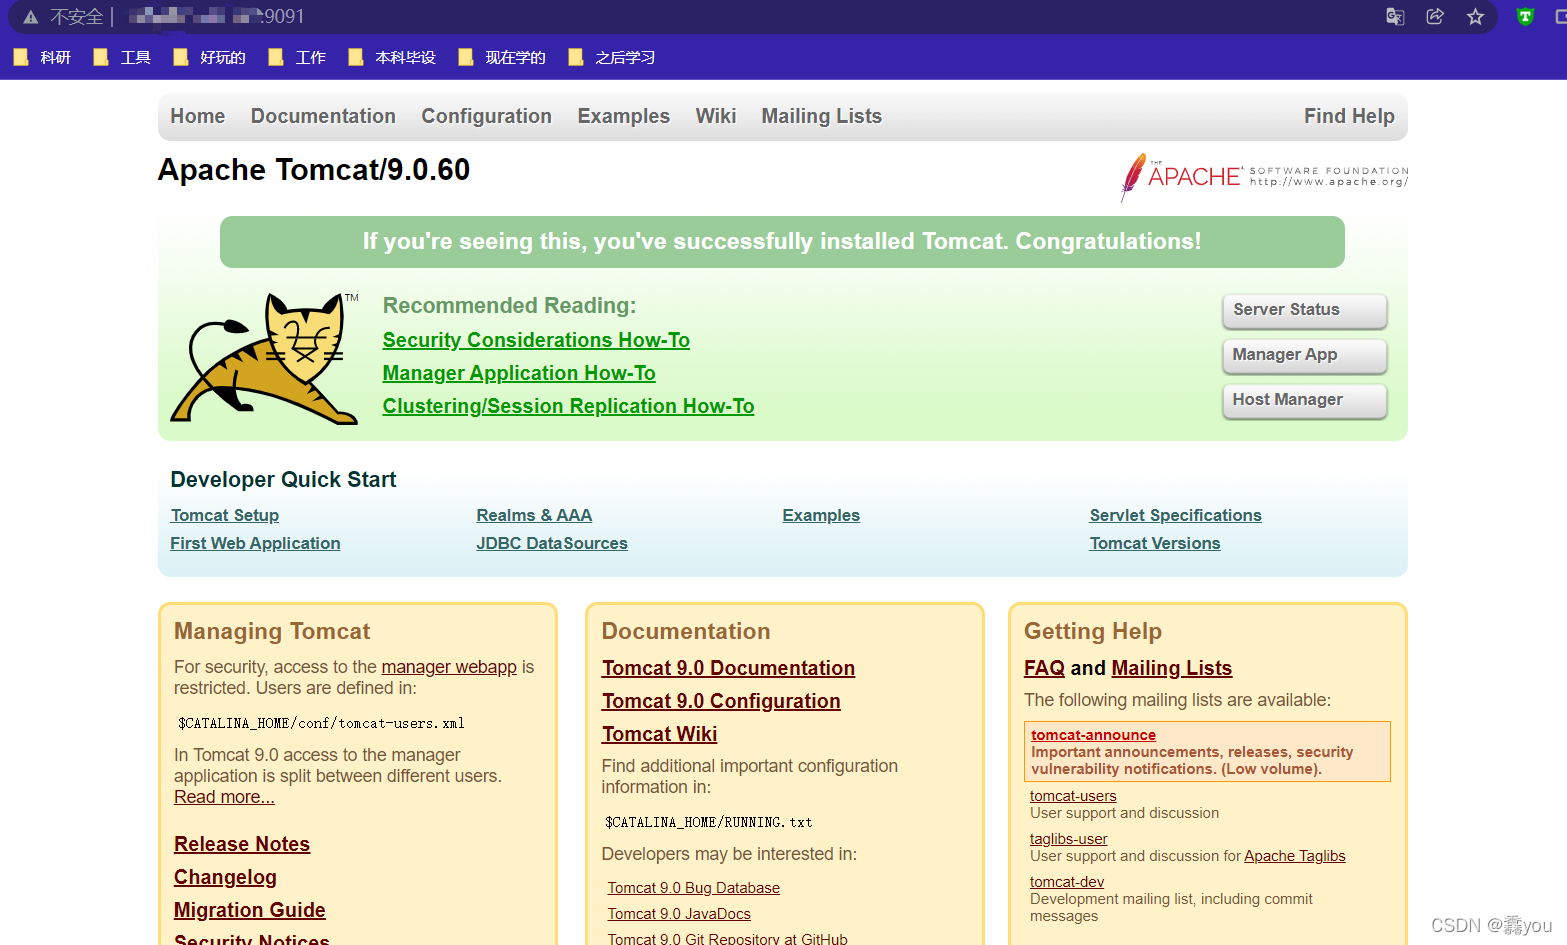1567x945 pixels.
Task: Open the Tomcat Setup link
Action: click(225, 515)
